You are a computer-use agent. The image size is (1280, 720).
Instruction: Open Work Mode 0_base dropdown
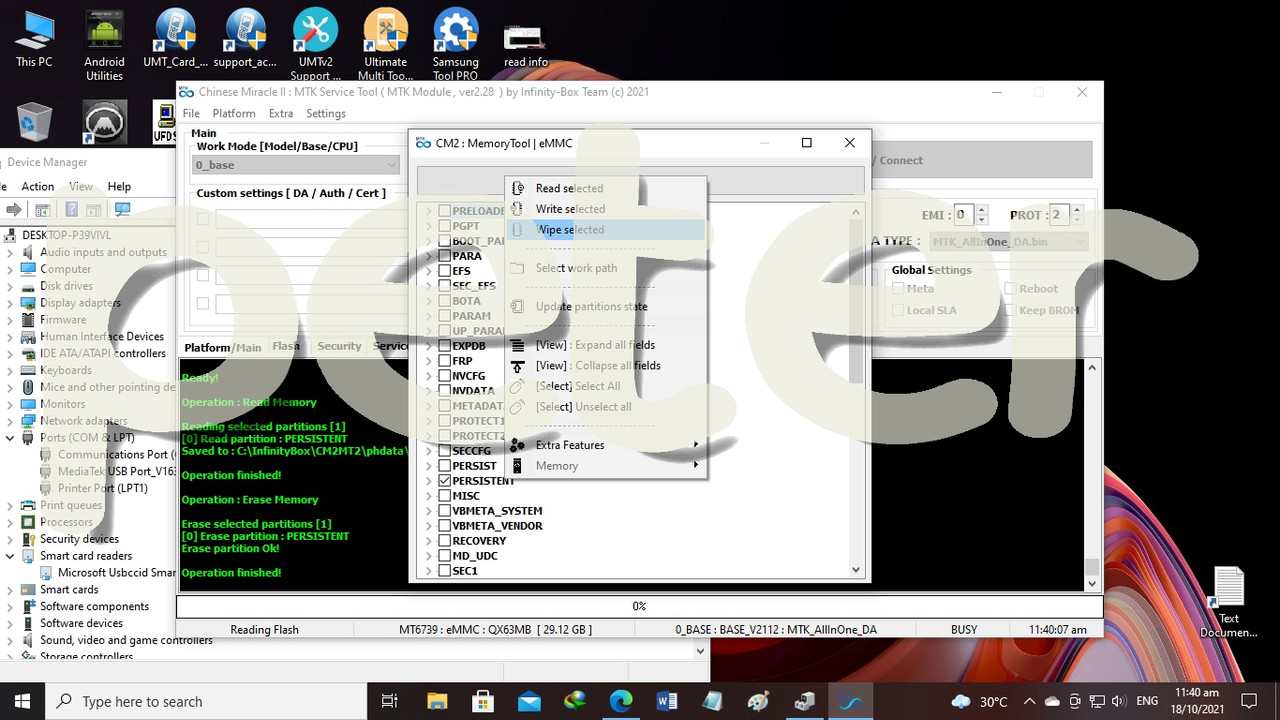[297, 165]
